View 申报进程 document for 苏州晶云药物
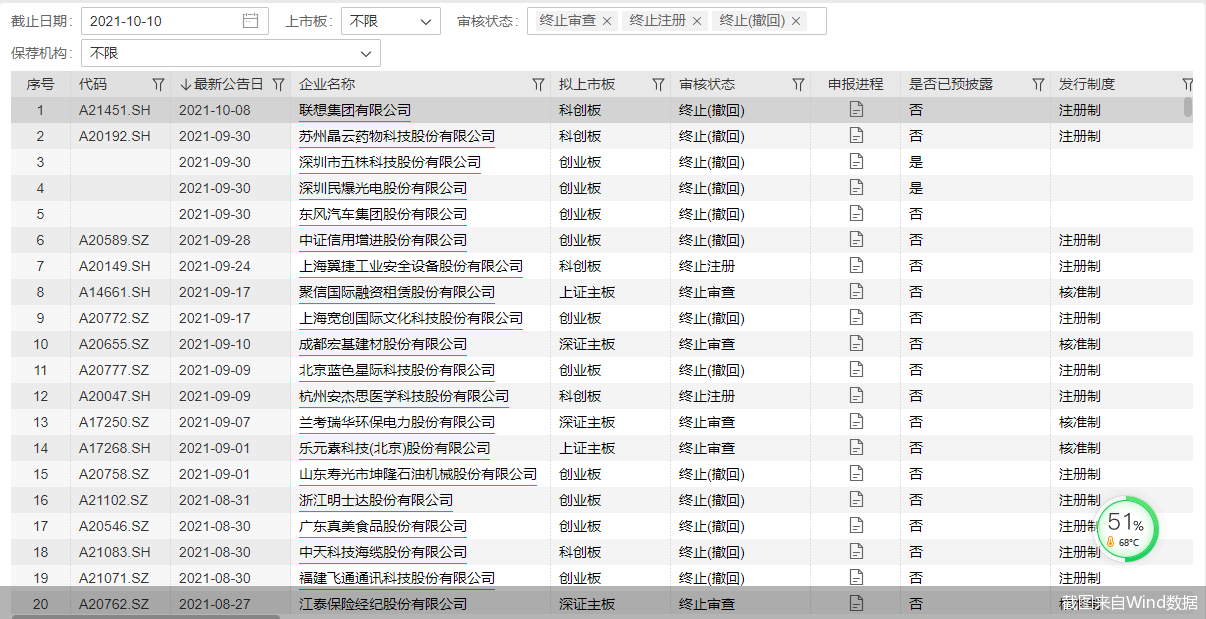Screen dimensions: 1206x619 (x=856, y=136)
